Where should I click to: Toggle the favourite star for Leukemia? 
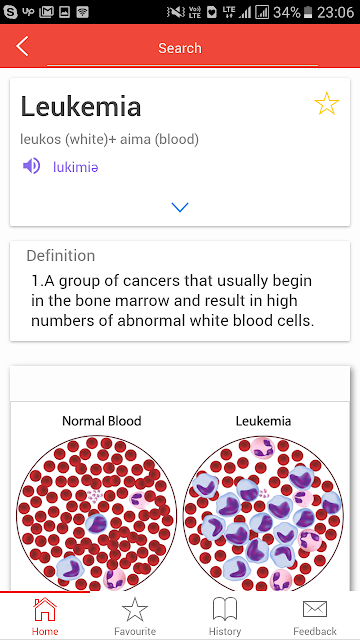[x=327, y=103]
